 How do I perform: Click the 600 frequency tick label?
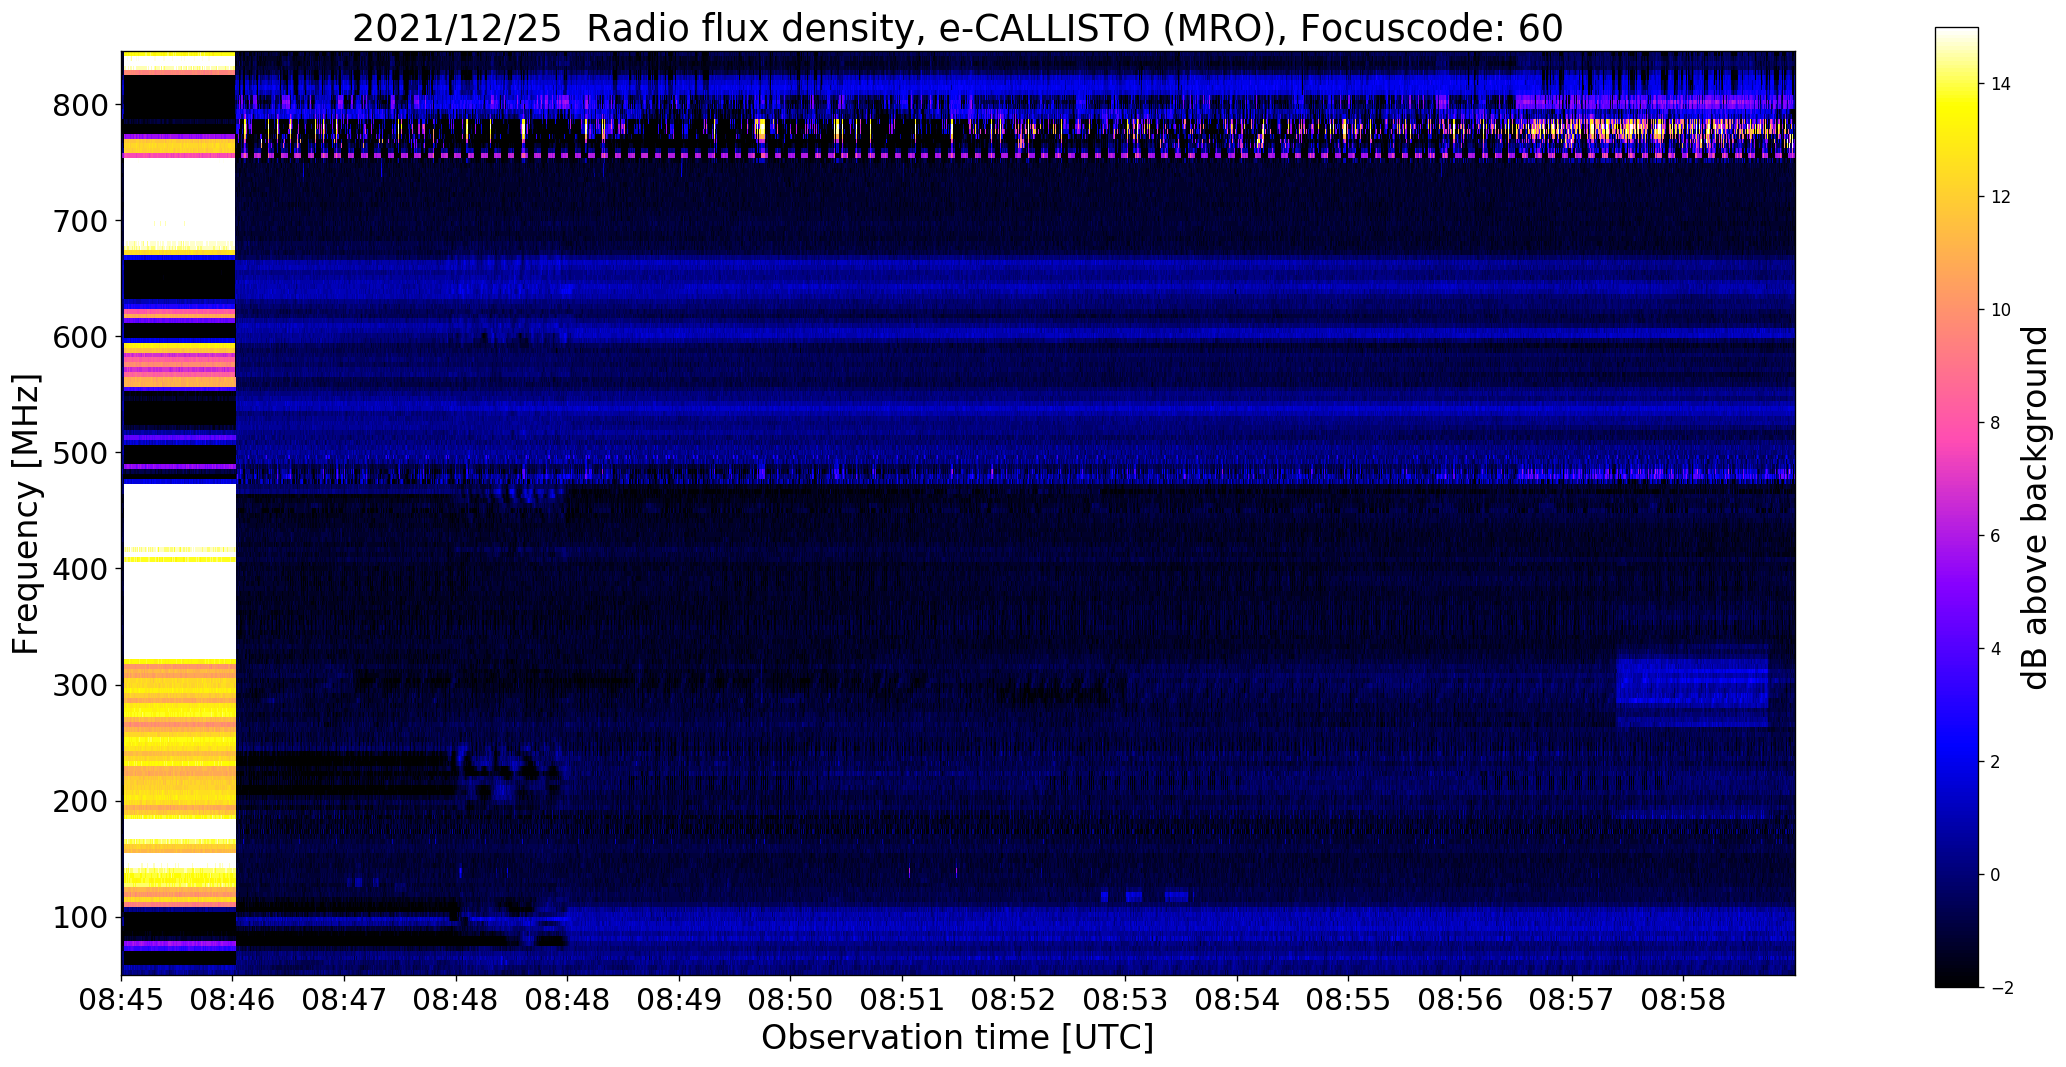(79, 337)
